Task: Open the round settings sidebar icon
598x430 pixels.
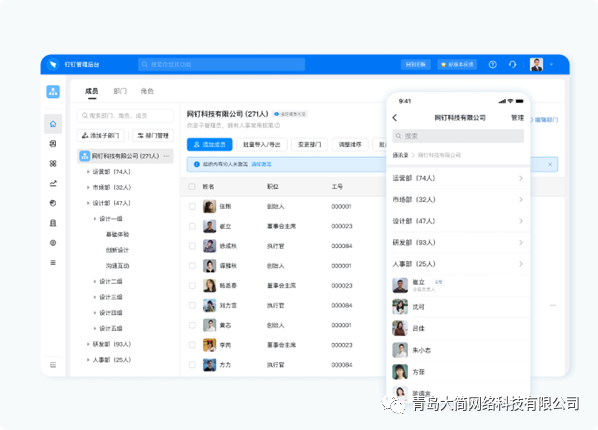Action: [53, 243]
